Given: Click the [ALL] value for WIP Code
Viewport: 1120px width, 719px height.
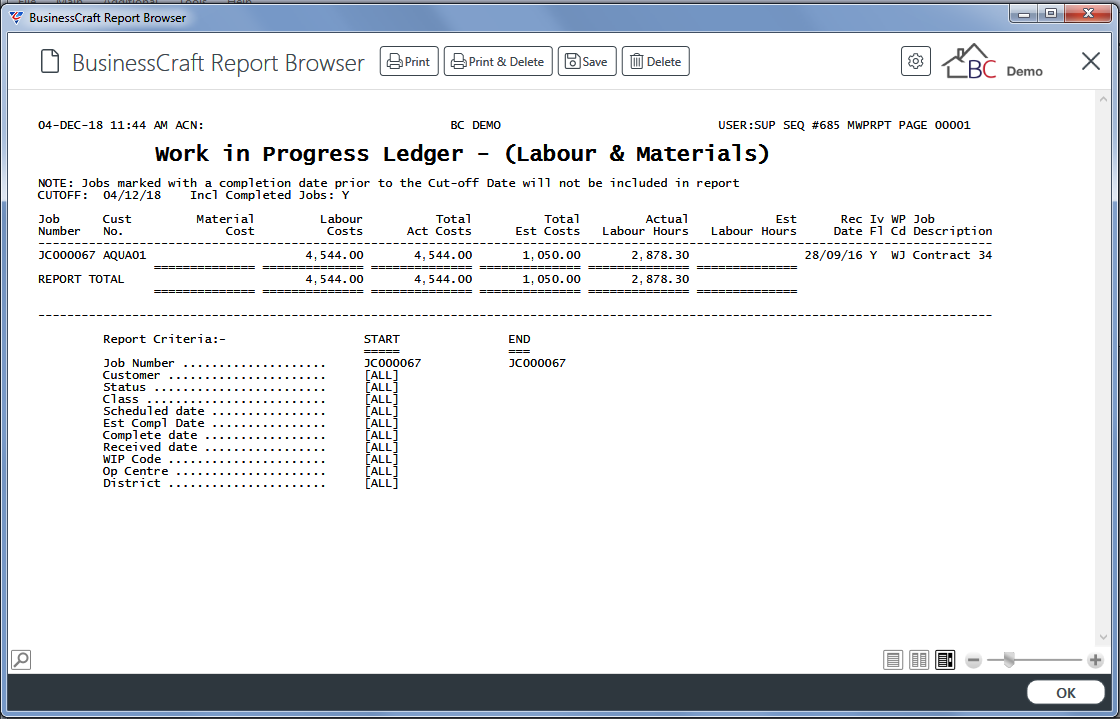Looking at the screenshot, I should pyautogui.click(x=381, y=459).
